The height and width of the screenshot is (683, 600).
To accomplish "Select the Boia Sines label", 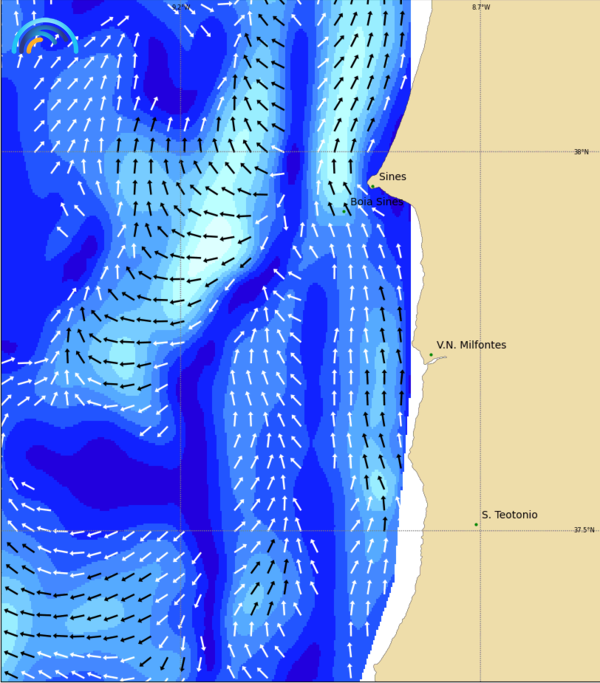I will tap(376, 201).
